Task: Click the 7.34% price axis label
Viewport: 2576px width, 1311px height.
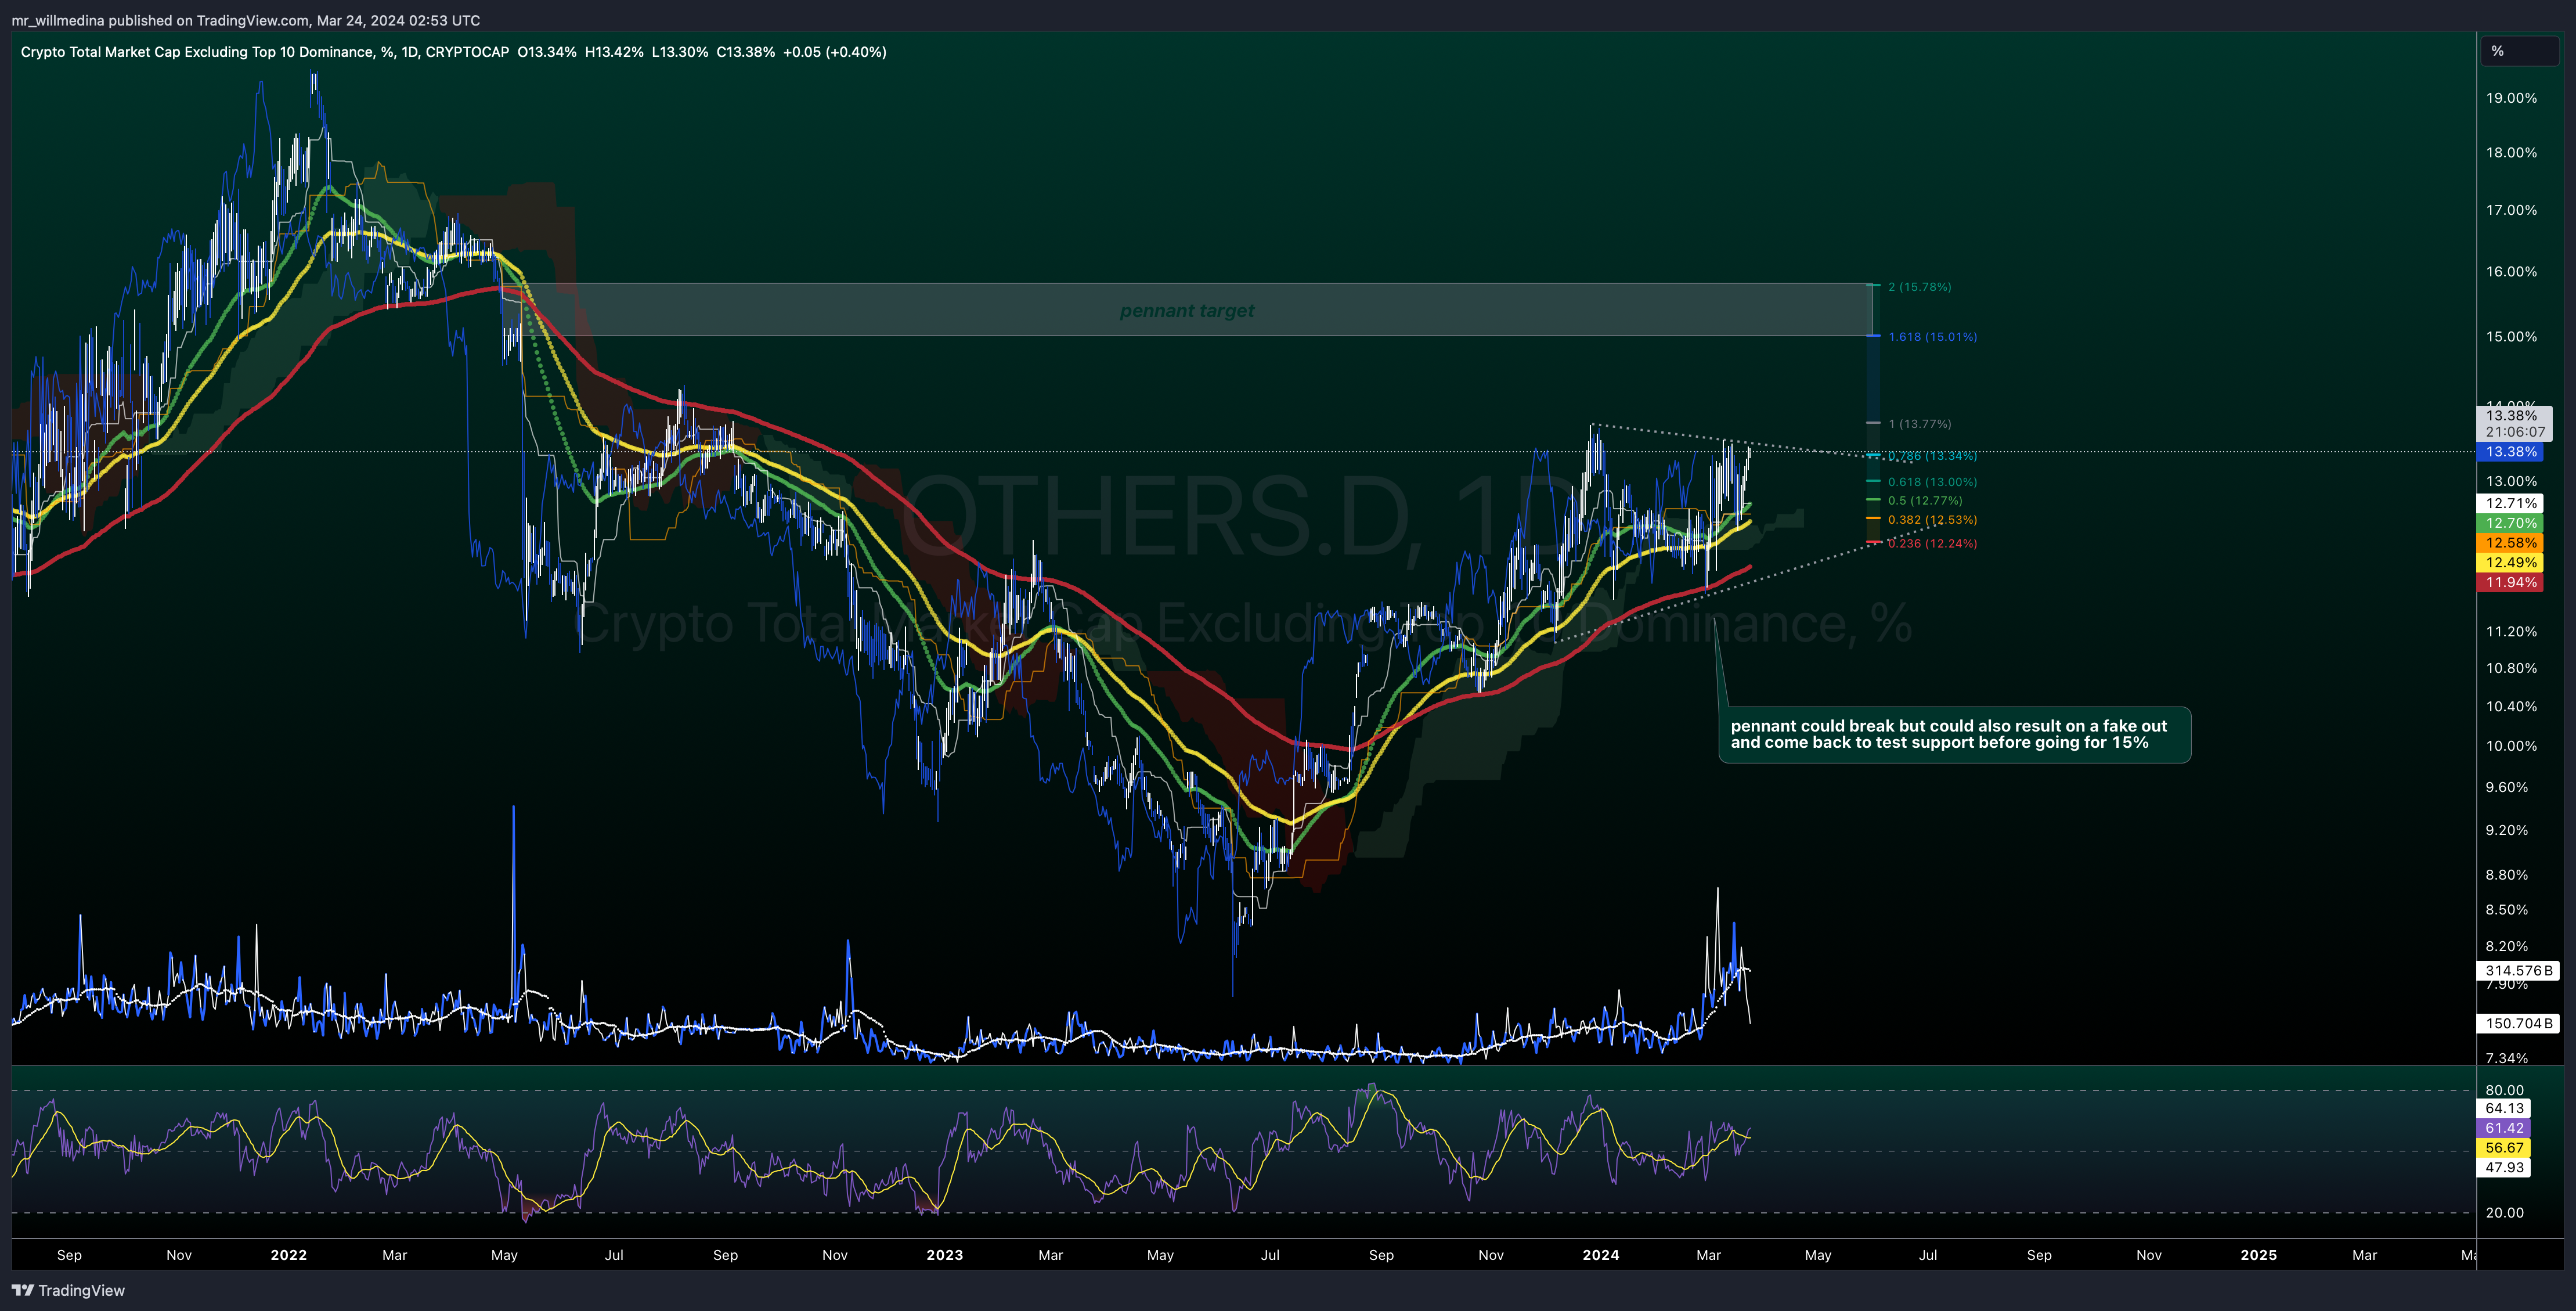Action: (2506, 1058)
